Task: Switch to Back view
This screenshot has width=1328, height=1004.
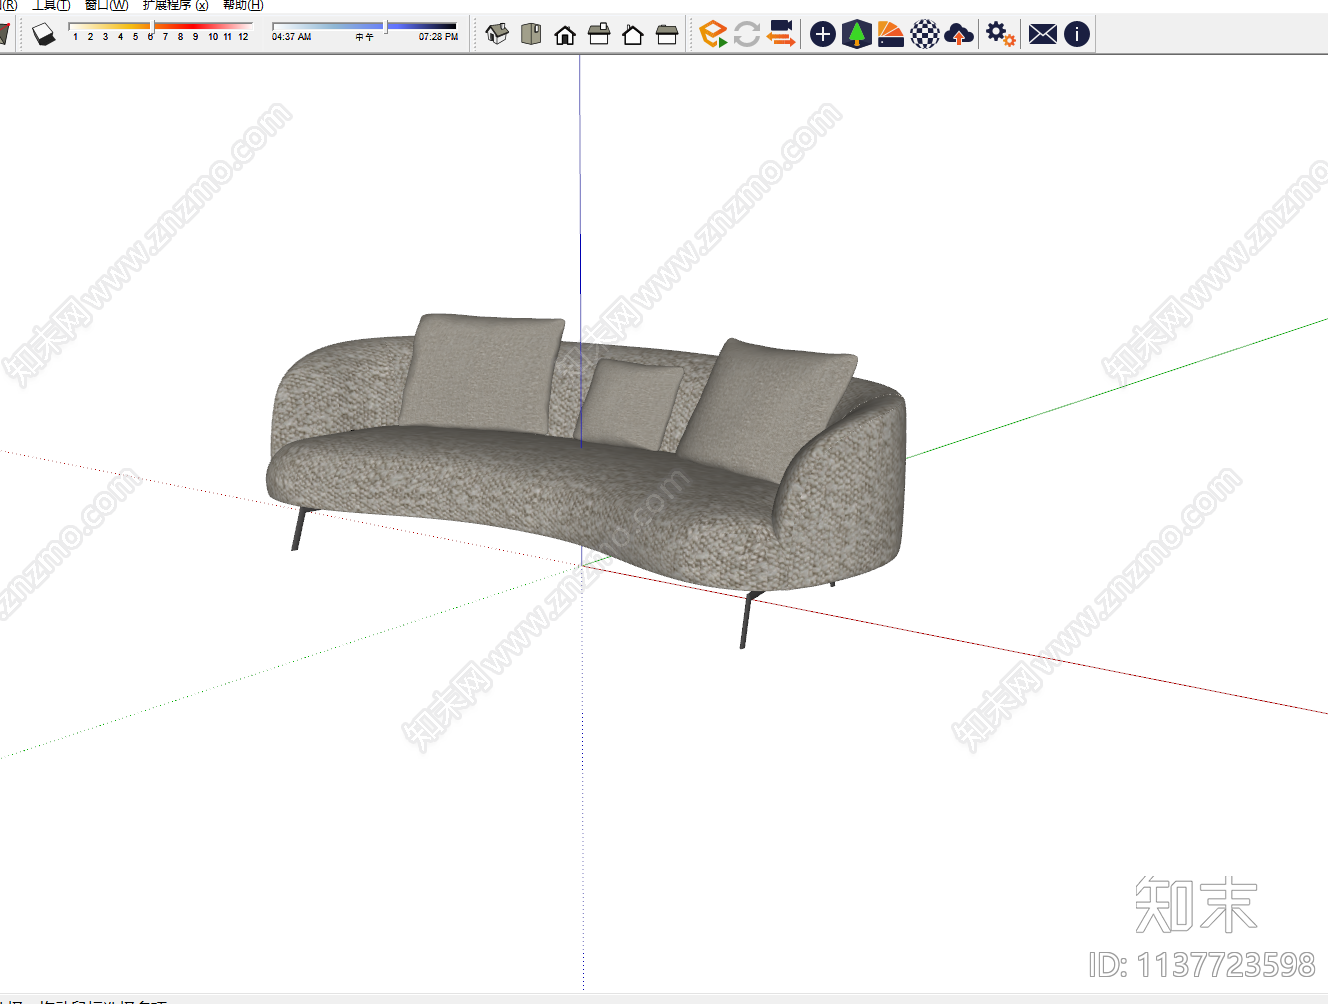Action: [633, 35]
